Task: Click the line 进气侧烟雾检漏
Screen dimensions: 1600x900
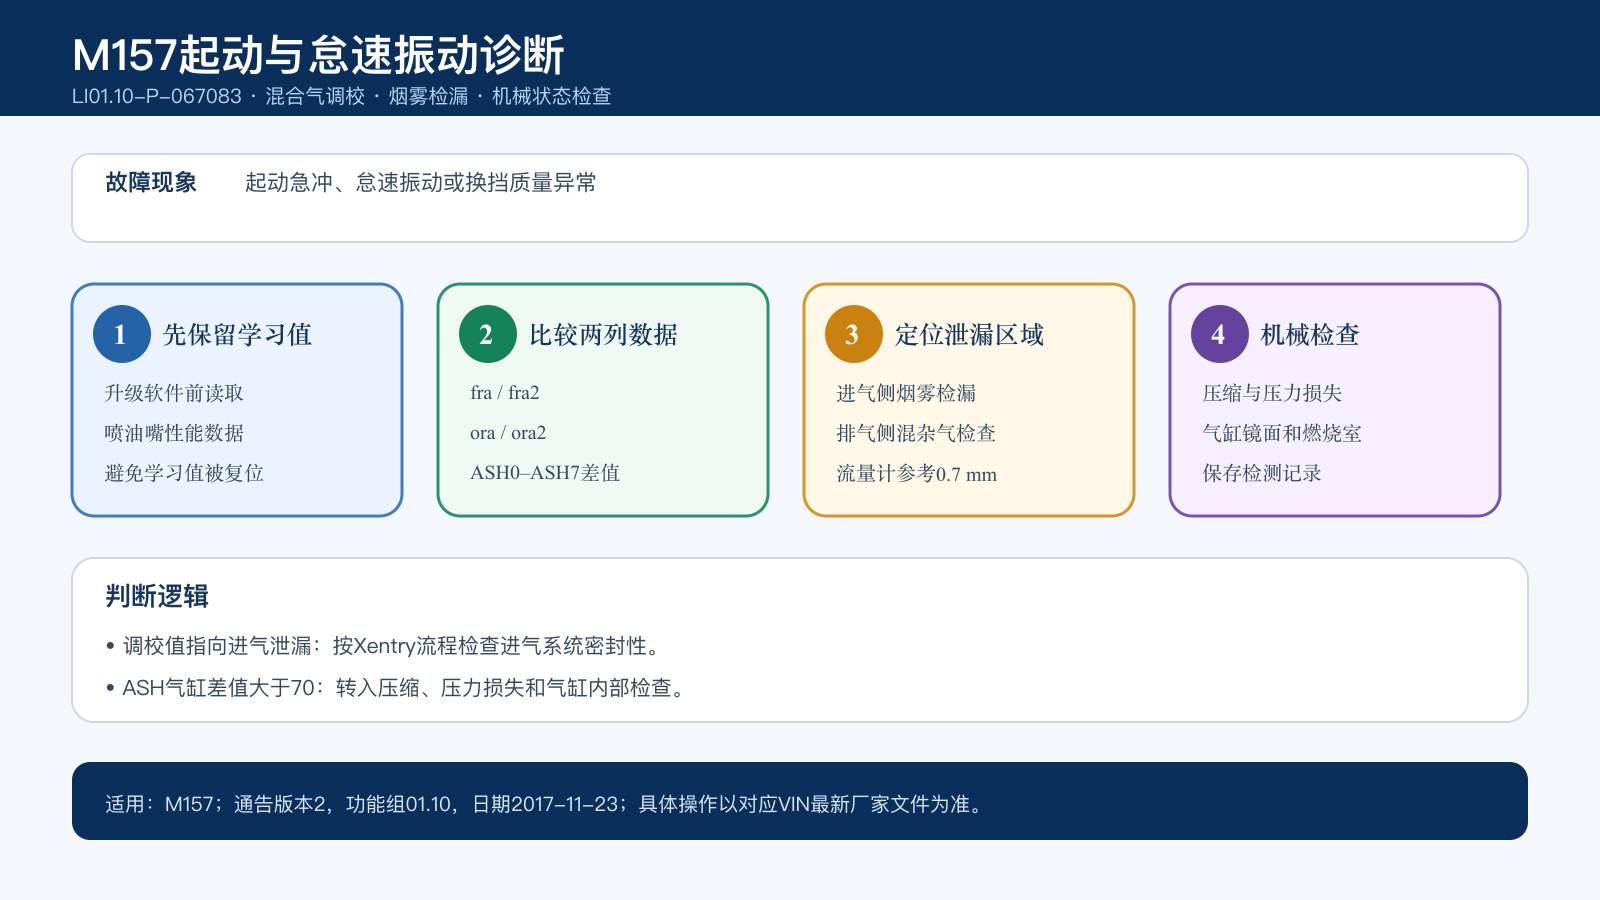Action: point(906,393)
